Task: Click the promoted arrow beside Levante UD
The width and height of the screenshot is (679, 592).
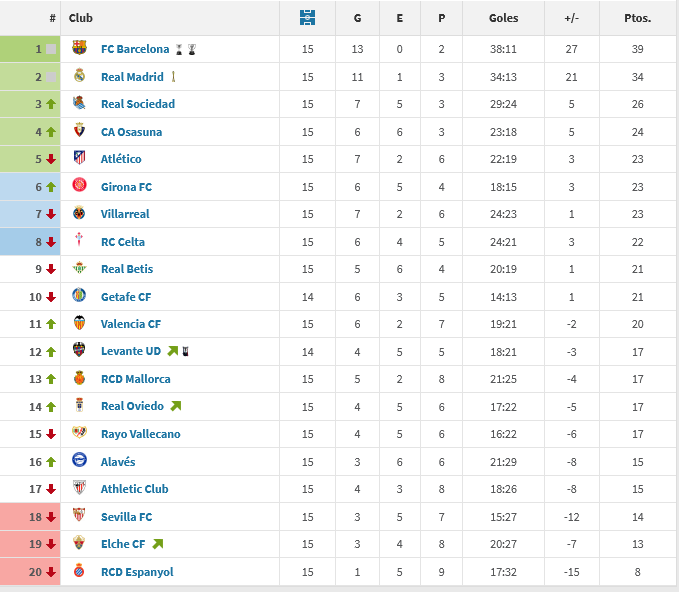Action: (x=172, y=351)
